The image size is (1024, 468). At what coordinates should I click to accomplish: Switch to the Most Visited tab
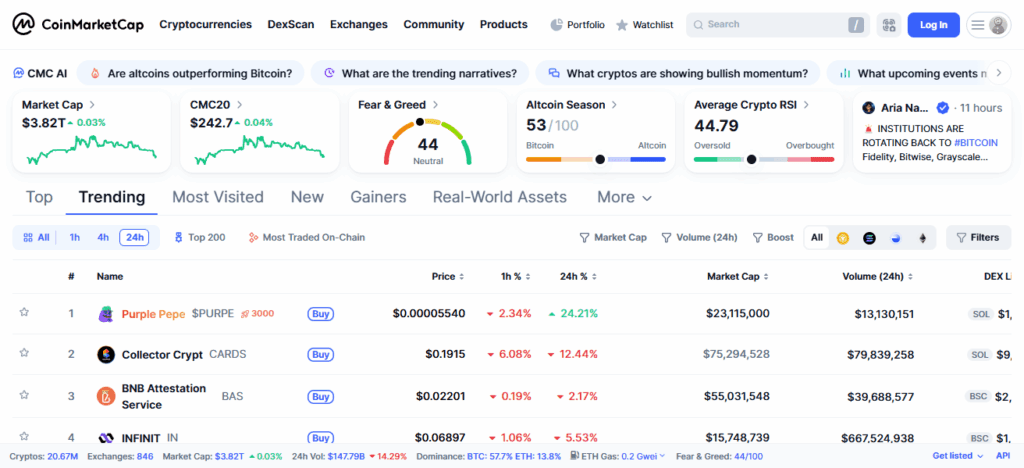click(217, 197)
